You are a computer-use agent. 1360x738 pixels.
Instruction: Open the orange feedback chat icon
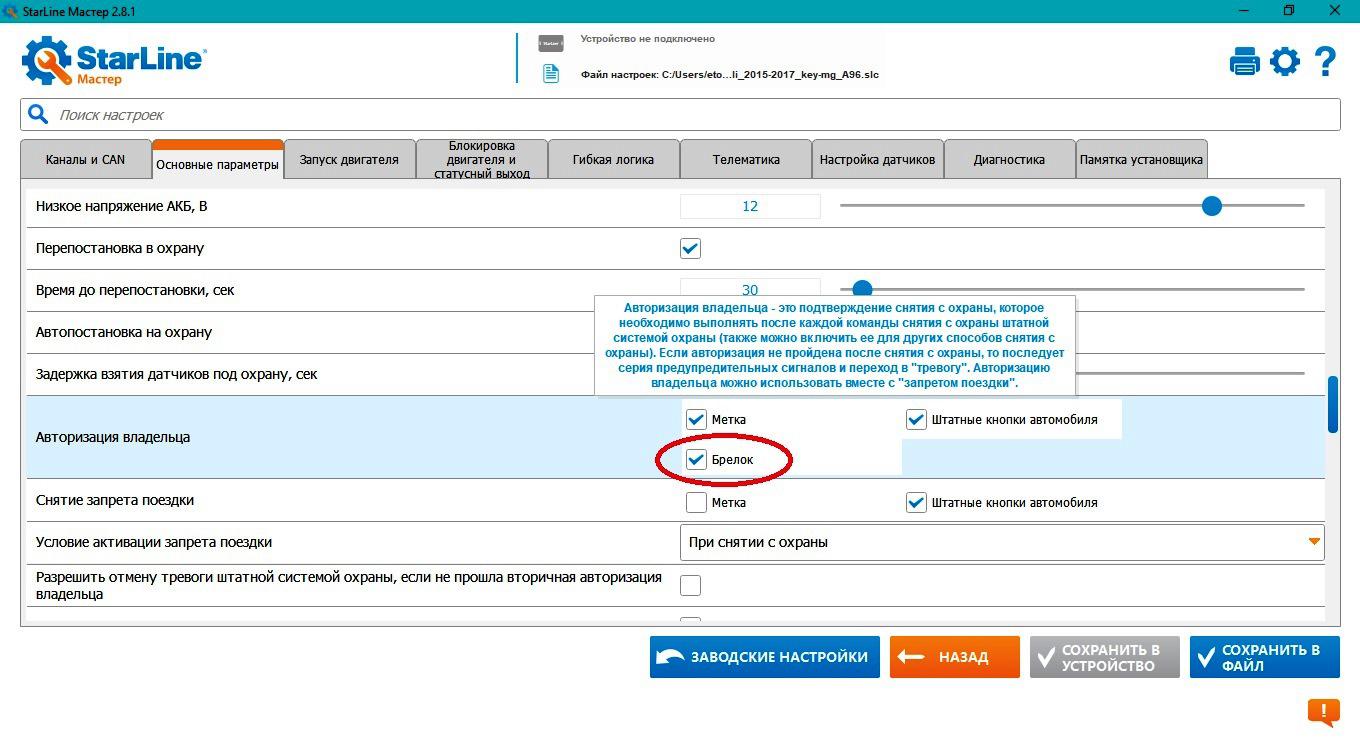point(1323,713)
